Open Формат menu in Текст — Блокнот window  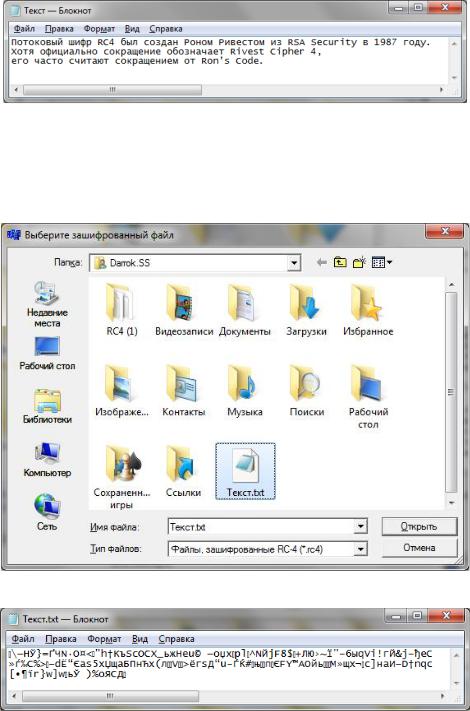[x=99, y=29]
